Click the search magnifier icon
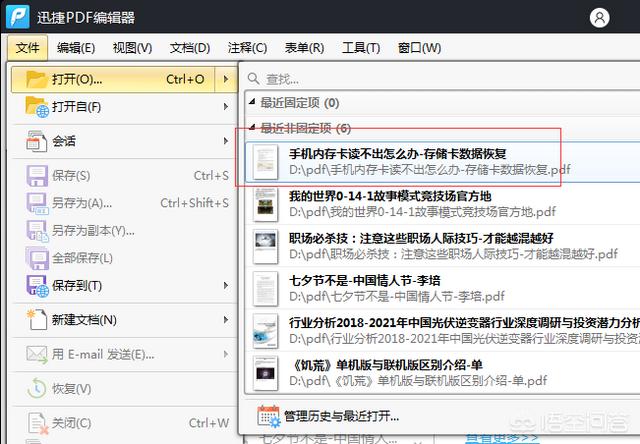 click(253, 79)
